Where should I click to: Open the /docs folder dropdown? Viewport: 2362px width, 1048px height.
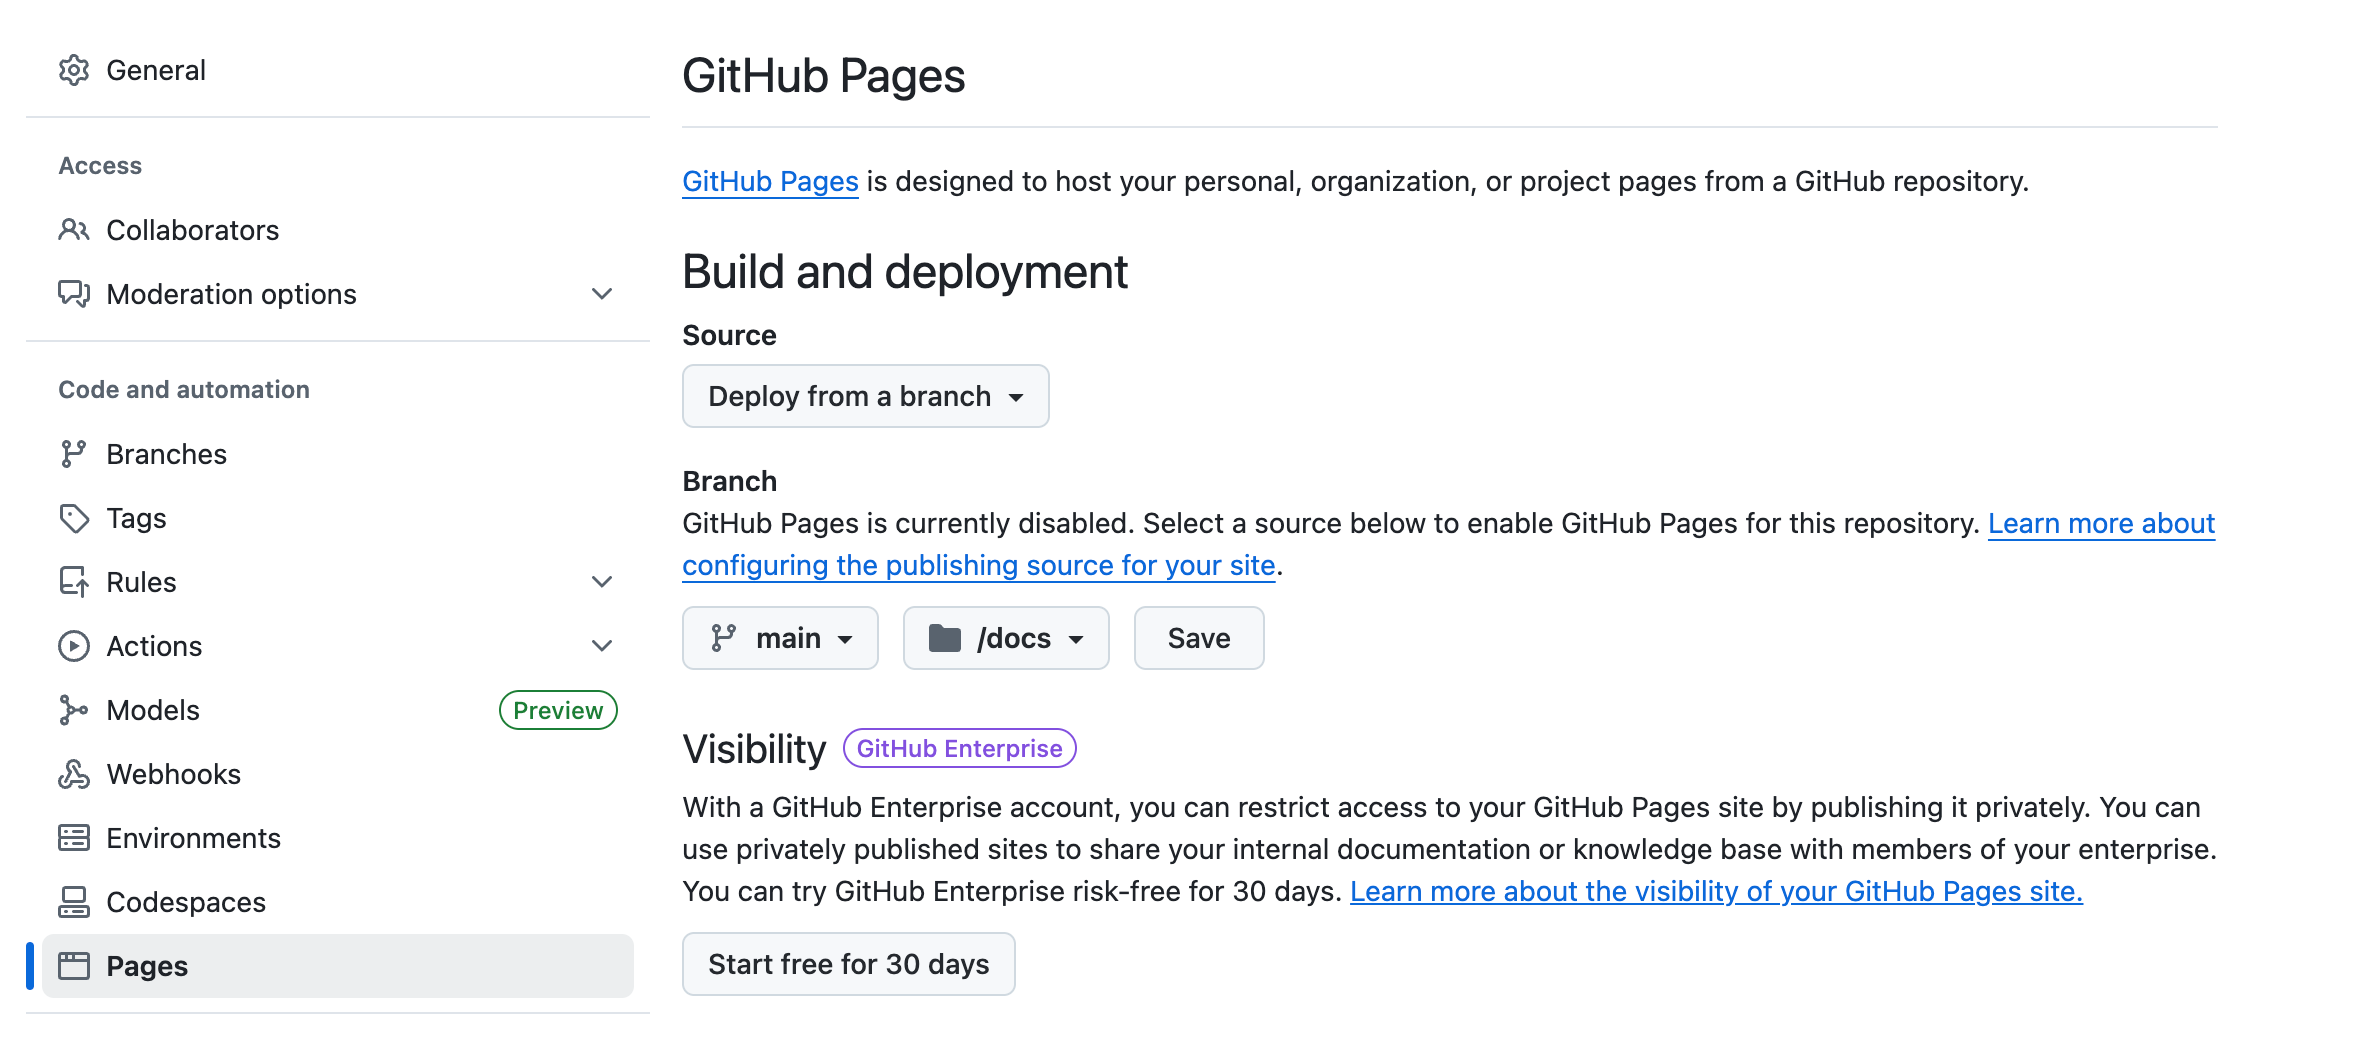tap(1006, 638)
